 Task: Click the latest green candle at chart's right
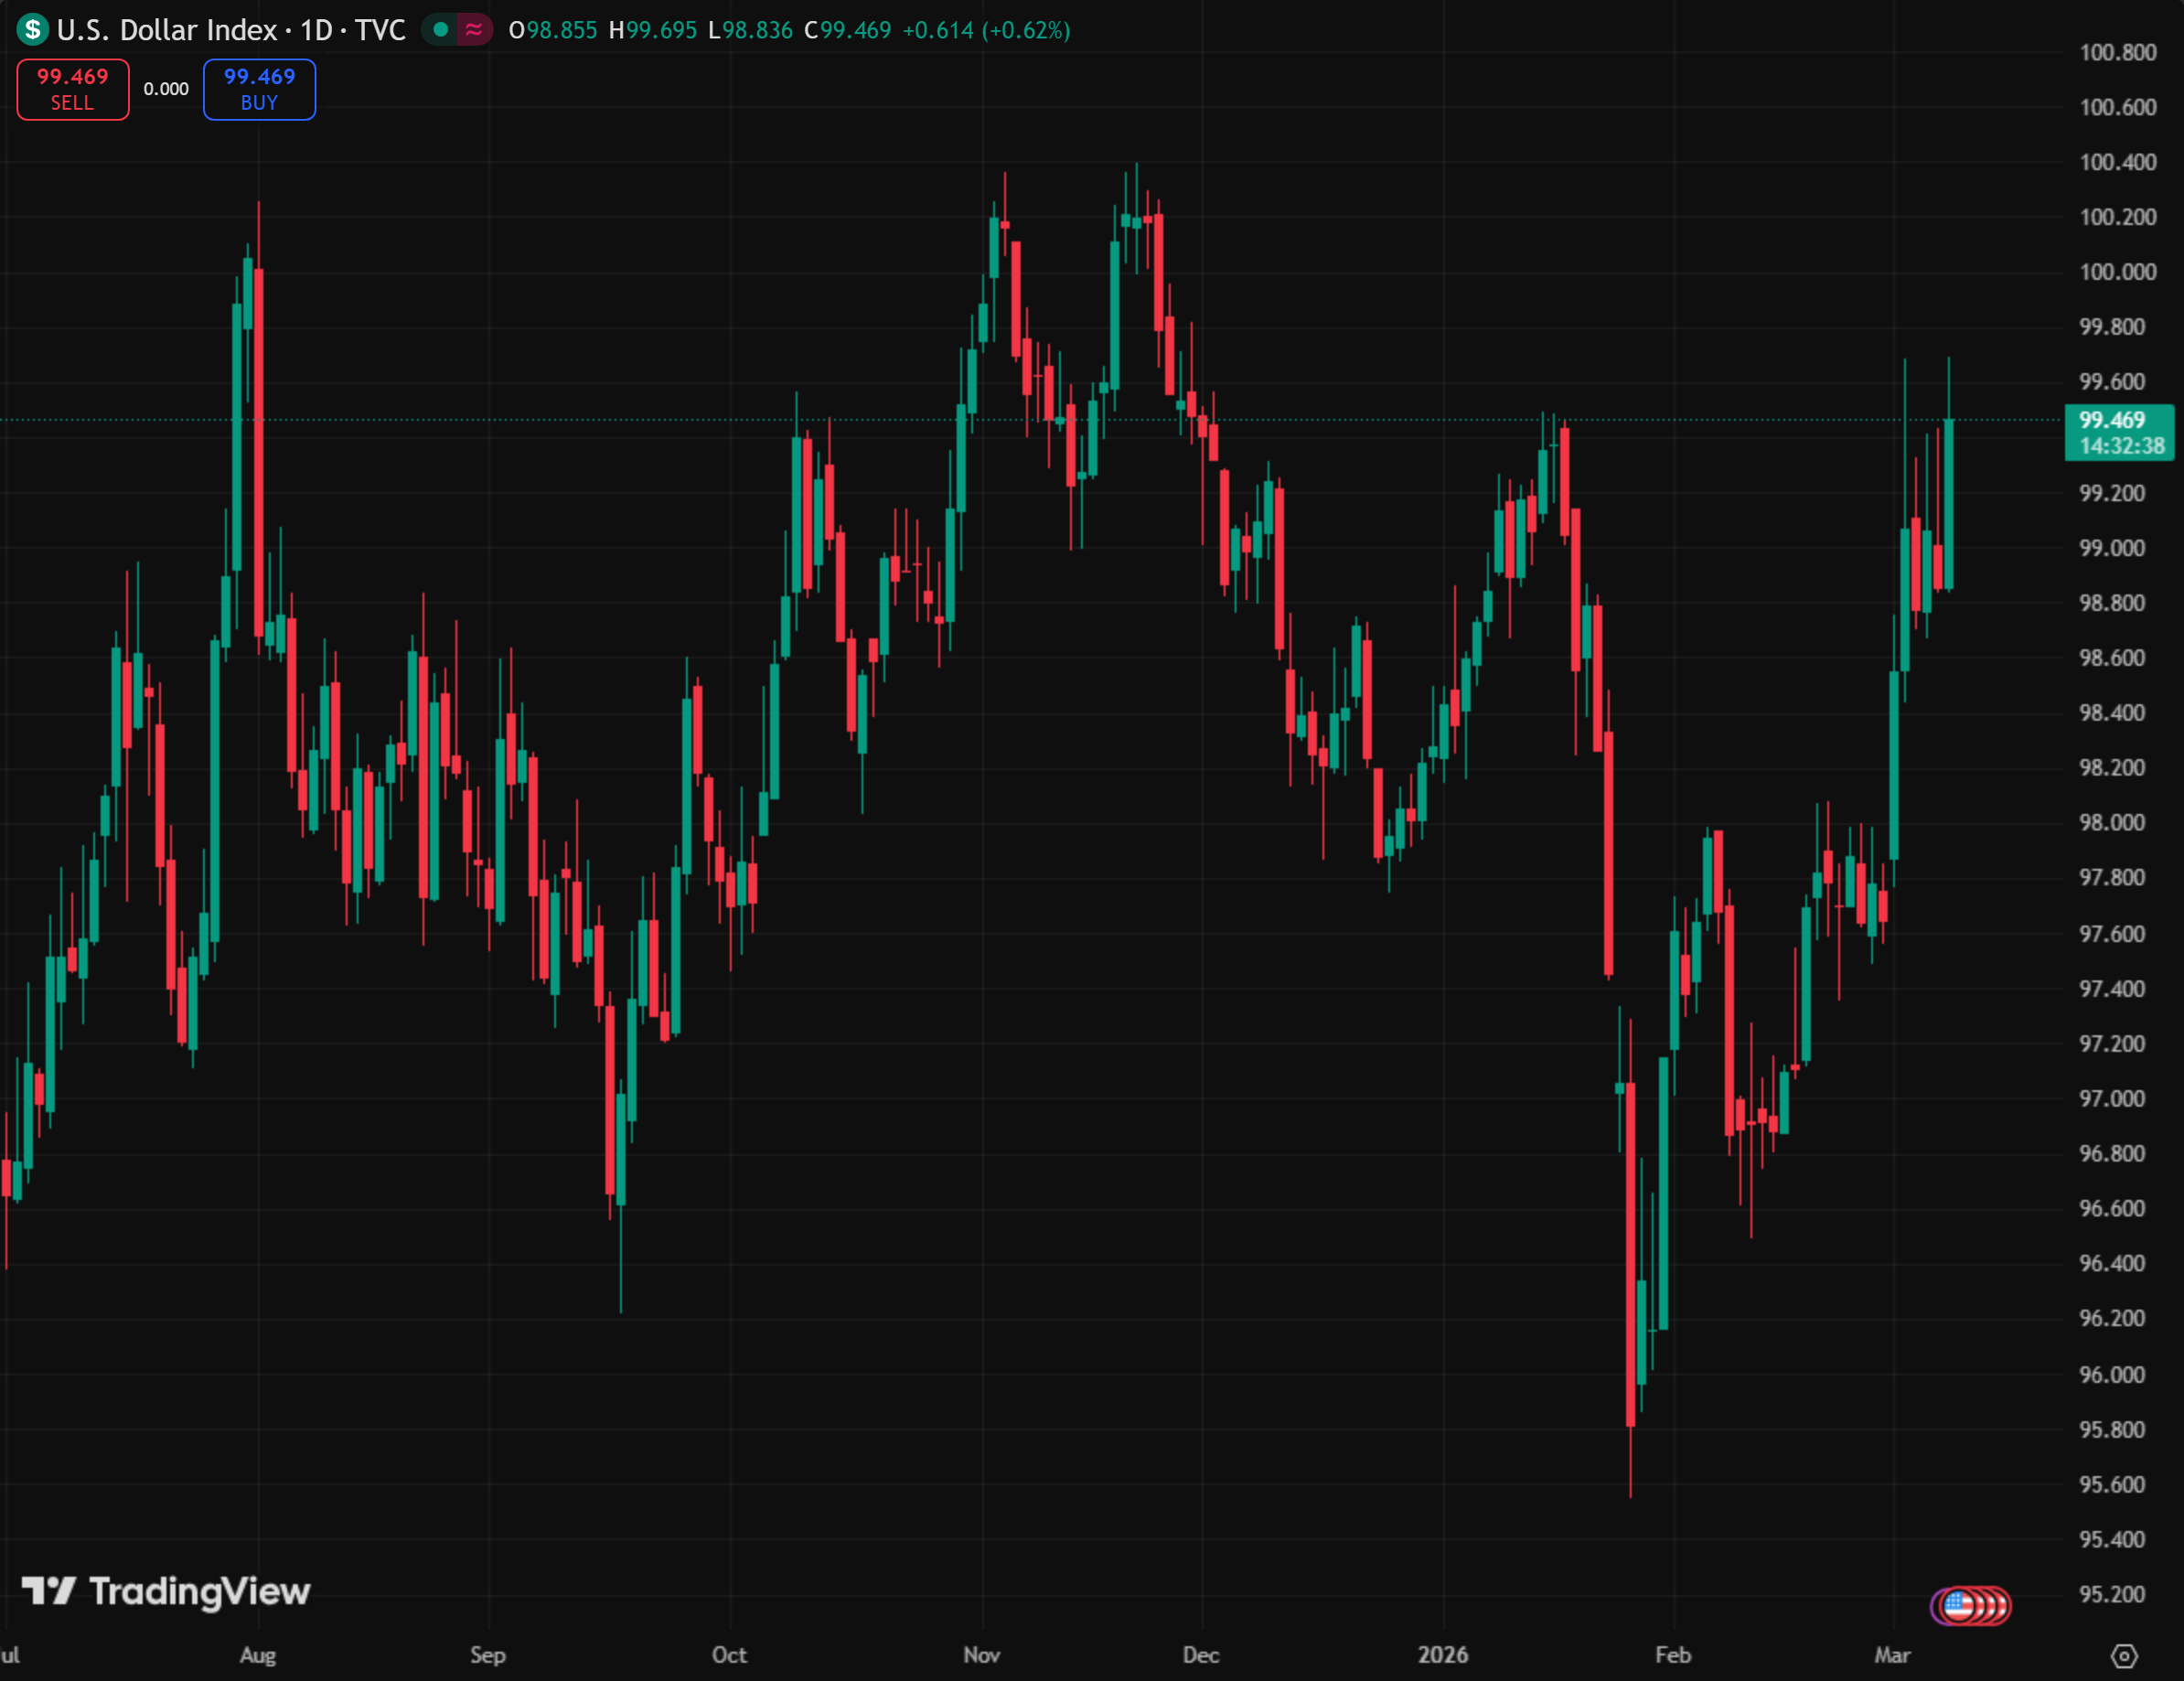1949,505
